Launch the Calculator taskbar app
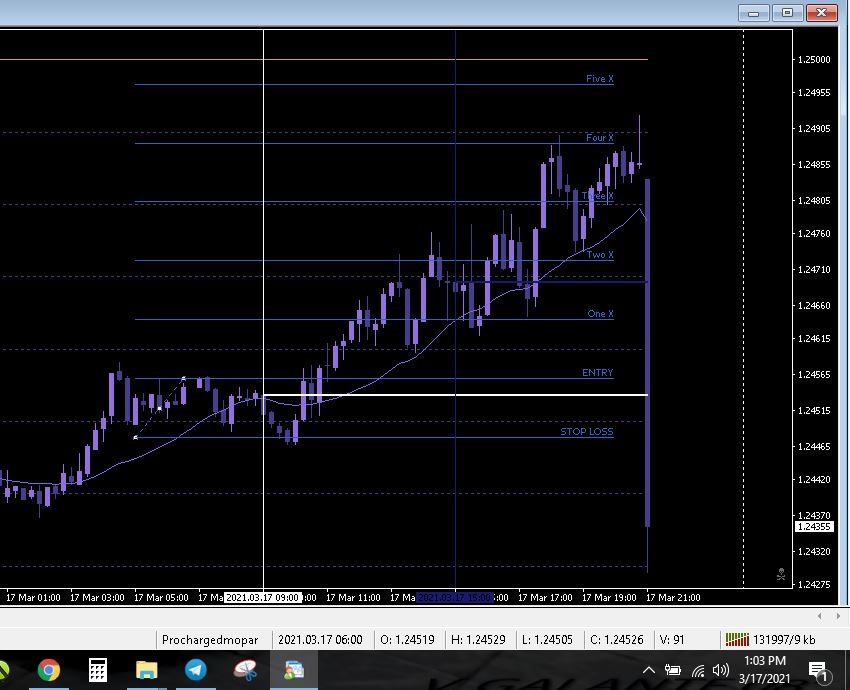This screenshot has height=690, width=850. click(98, 670)
